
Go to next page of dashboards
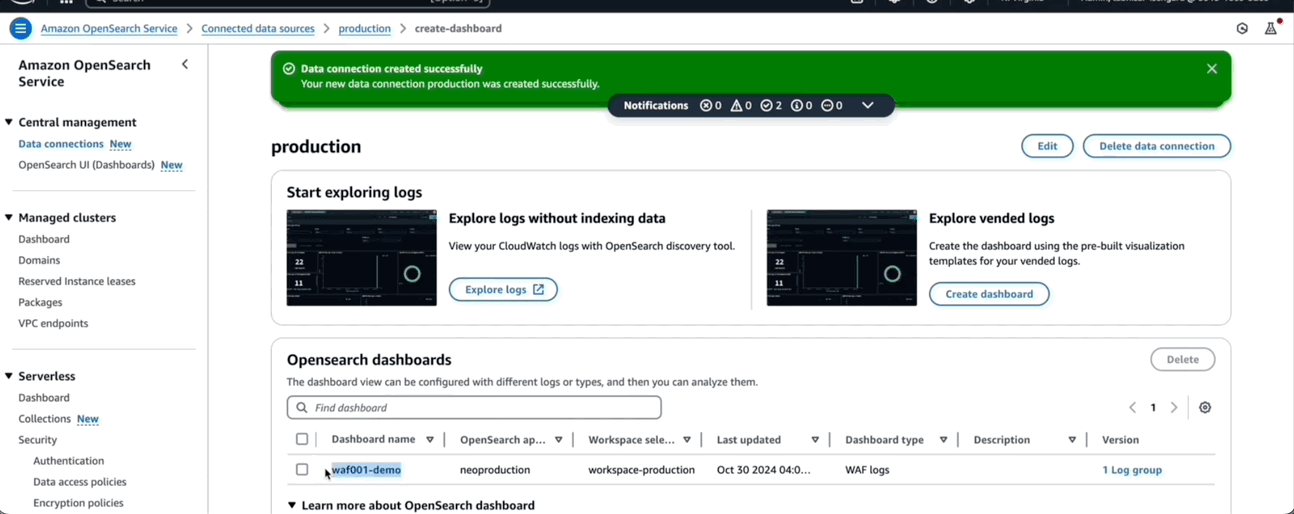pyautogui.click(x=1174, y=408)
